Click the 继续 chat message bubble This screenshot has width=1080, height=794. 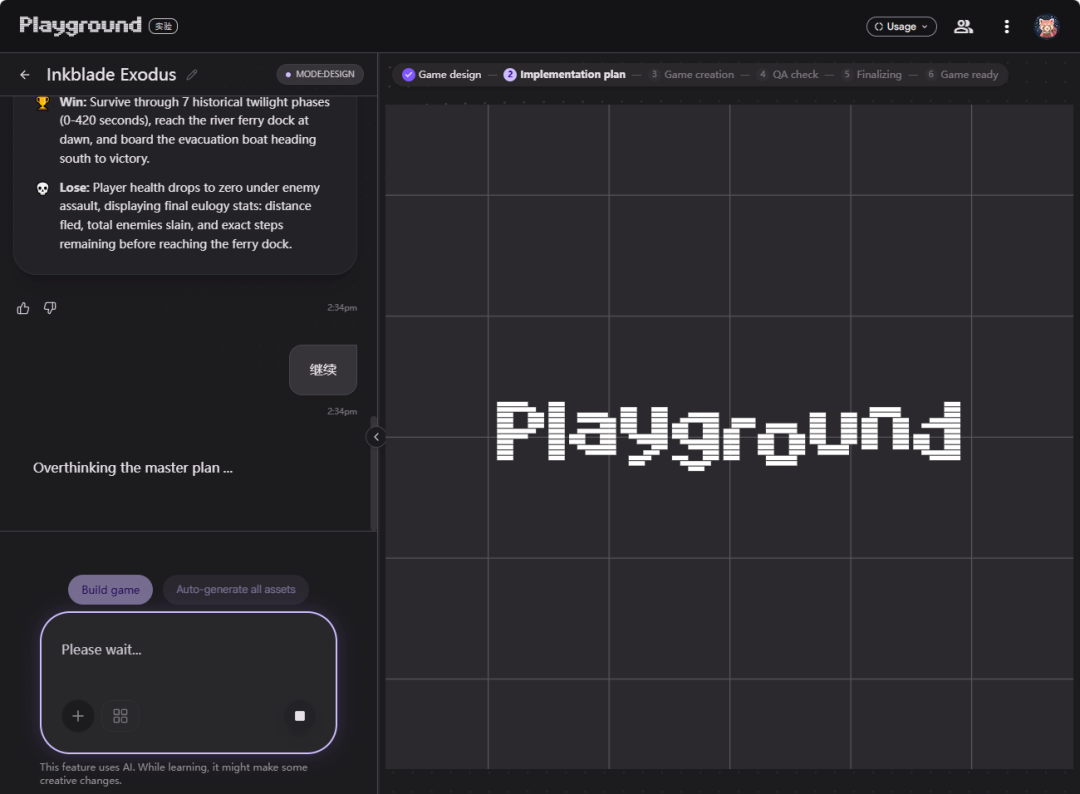pos(323,370)
